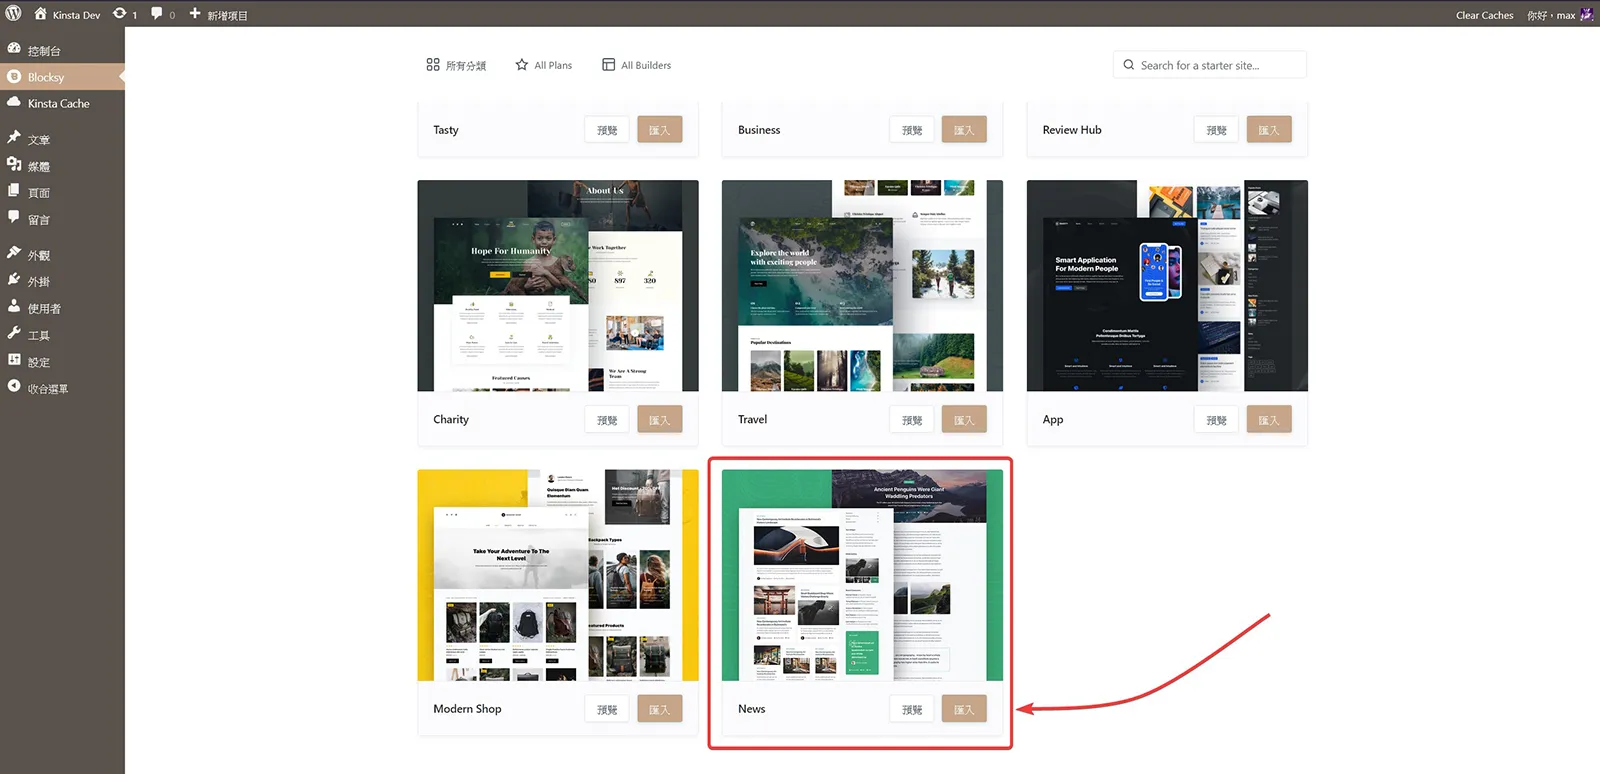
Task: Click the grid icon beside 所有分類
Action: (x=433, y=65)
